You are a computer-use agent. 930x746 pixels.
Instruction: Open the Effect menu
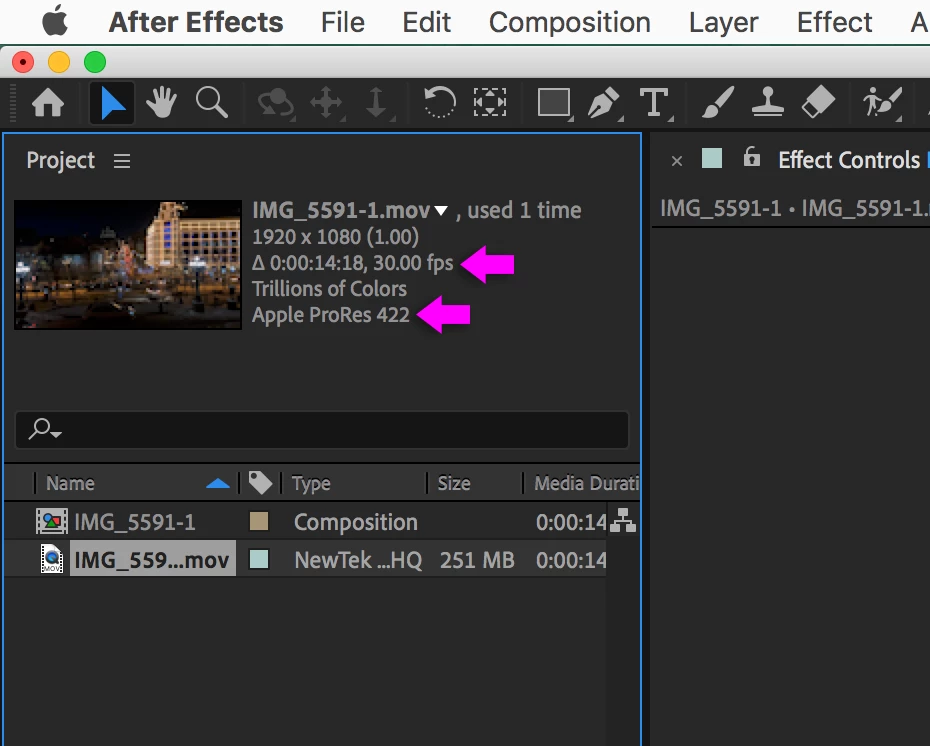click(834, 23)
